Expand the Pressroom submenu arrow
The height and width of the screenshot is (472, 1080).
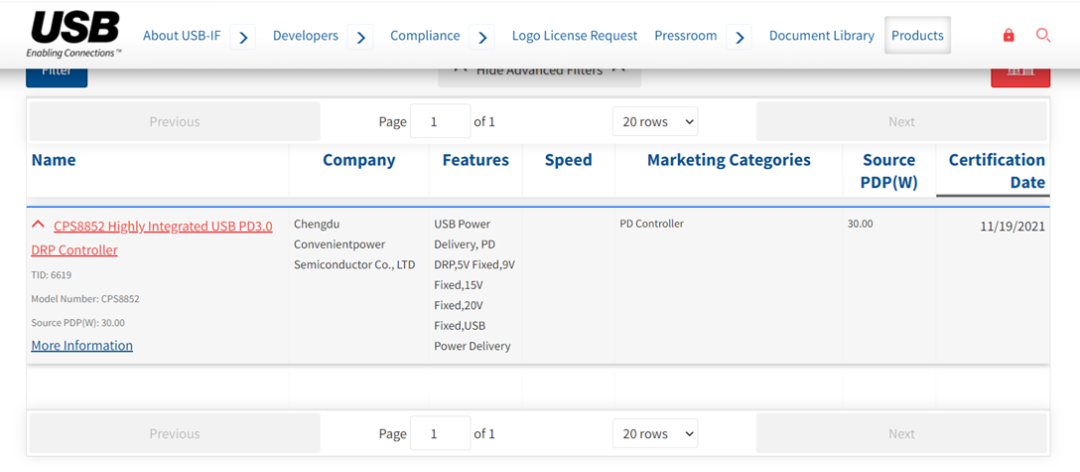739,37
